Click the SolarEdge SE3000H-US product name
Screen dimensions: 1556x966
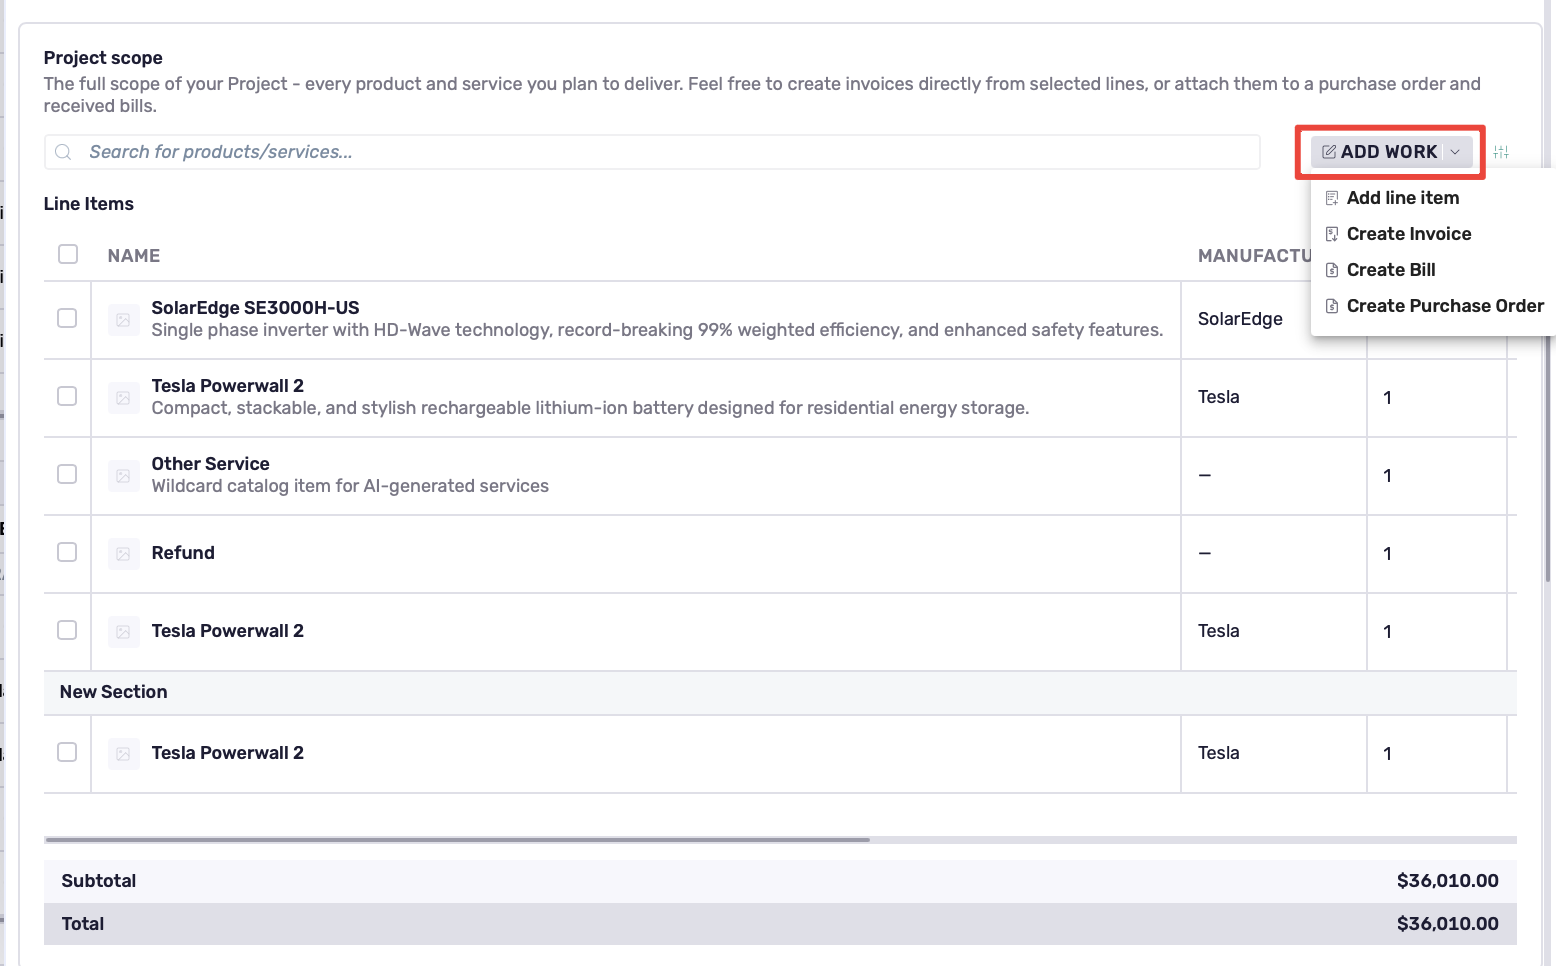tap(256, 308)
